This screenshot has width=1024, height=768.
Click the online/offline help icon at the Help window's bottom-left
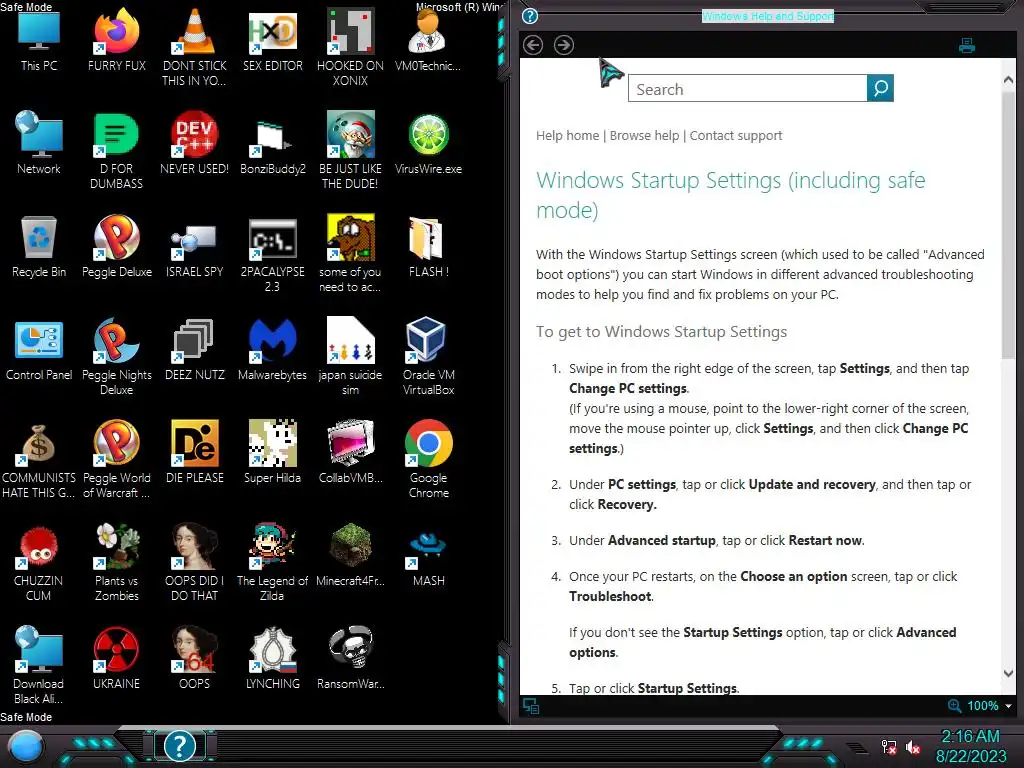pyautogui.click(x=531, y=706)
